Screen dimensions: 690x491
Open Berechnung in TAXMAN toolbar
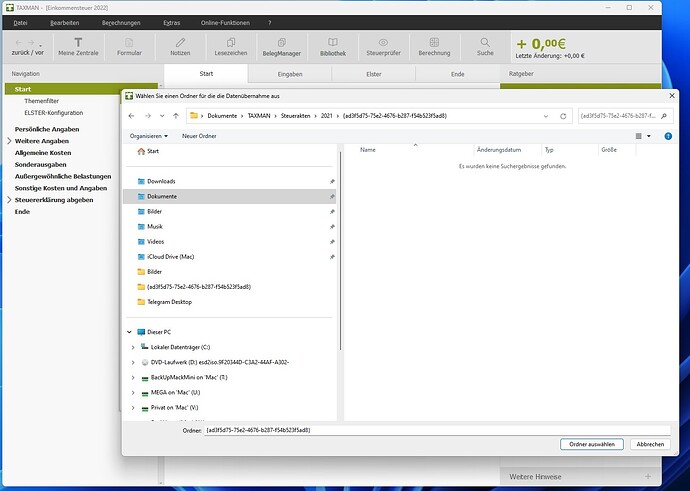click(x=434, y=47)
